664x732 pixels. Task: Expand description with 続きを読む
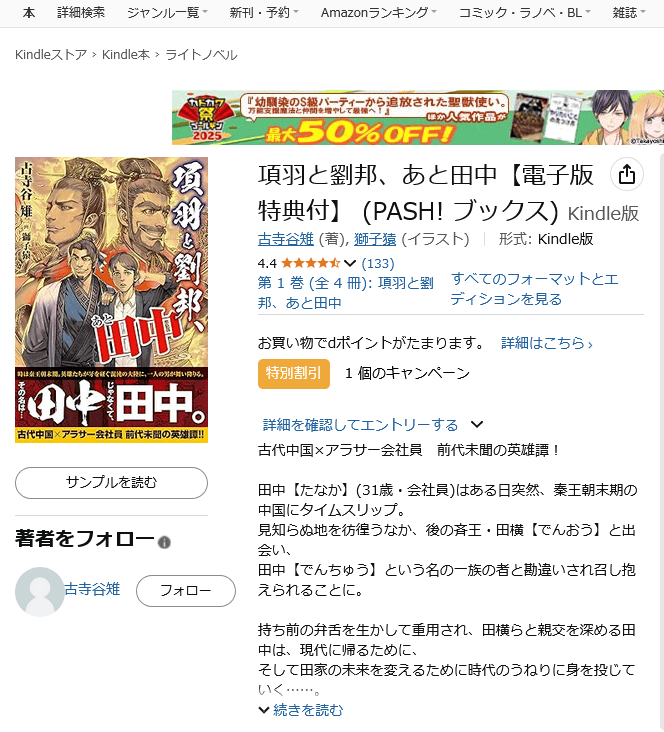(301, 710)
